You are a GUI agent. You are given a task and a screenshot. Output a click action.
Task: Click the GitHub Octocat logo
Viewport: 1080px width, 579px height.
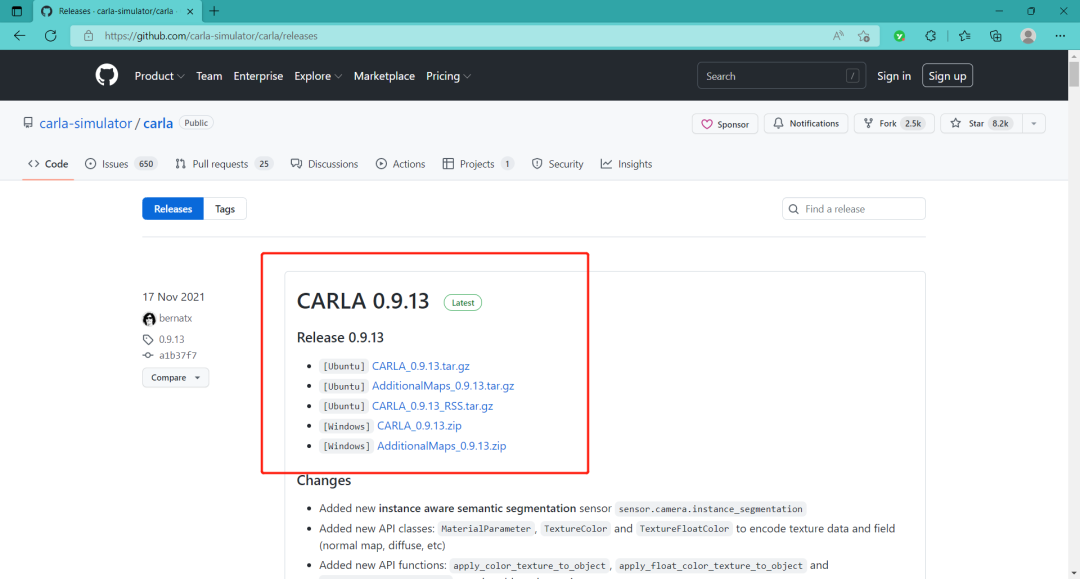click(107, 75)
